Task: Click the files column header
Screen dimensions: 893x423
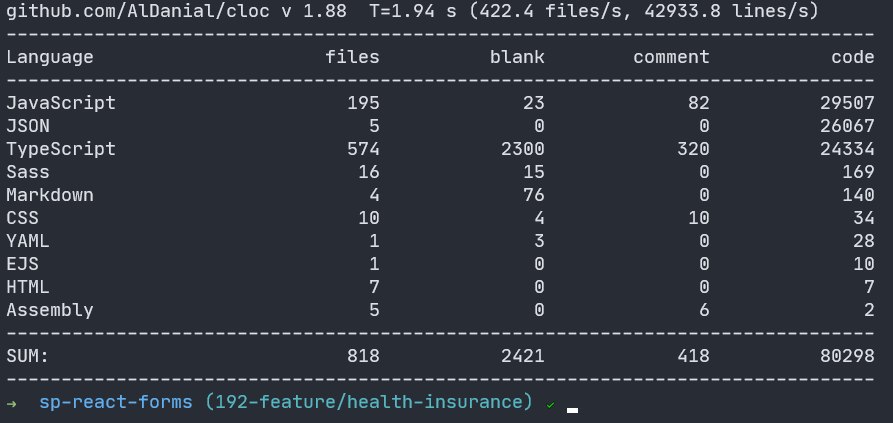Action: 352,57
